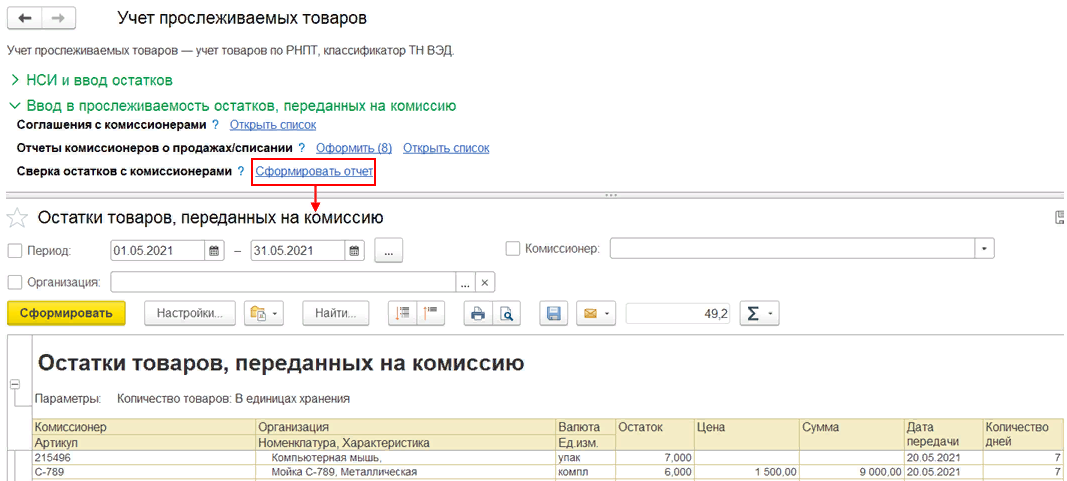Image resolution: width=1067 pixels, height=481 pixels.
Task: Click the Организация input field
Action: click(282, 282)
